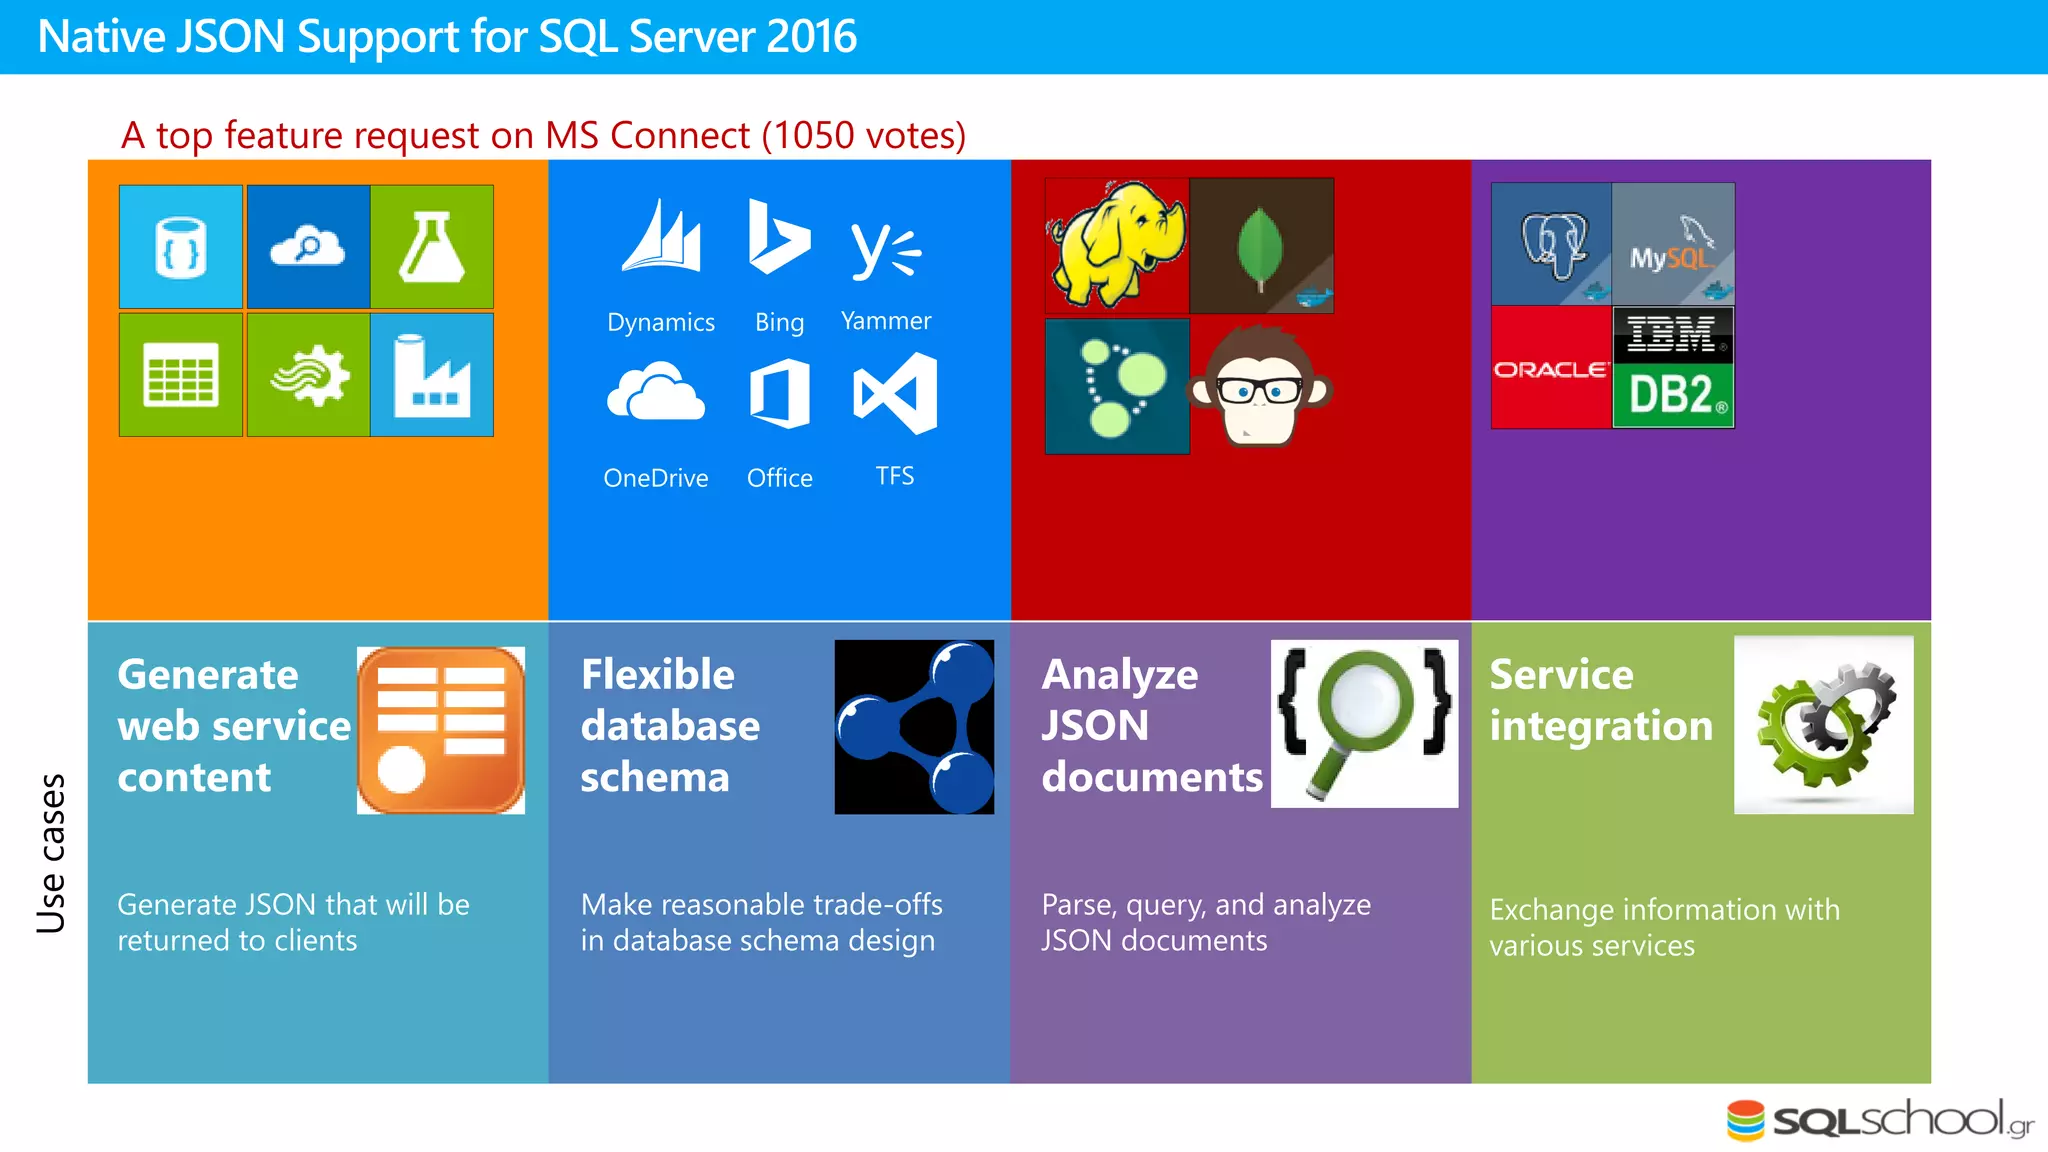Click the slide title 'Native JSON Support for SQL Server 2016'
The width and height of the screenshot is (2048, 1152).
(447, 36)
